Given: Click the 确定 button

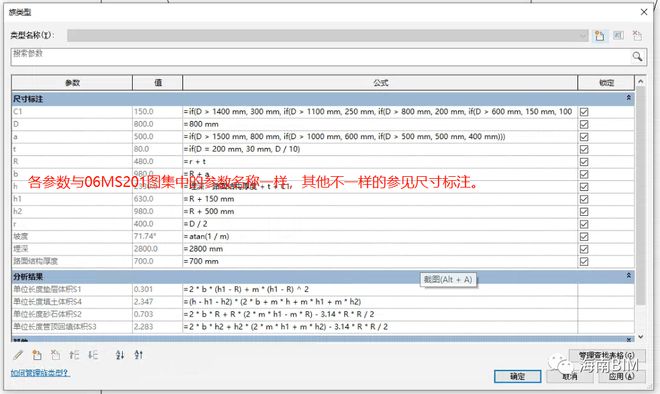Looking at the screenshot, I should click(517, 376).
